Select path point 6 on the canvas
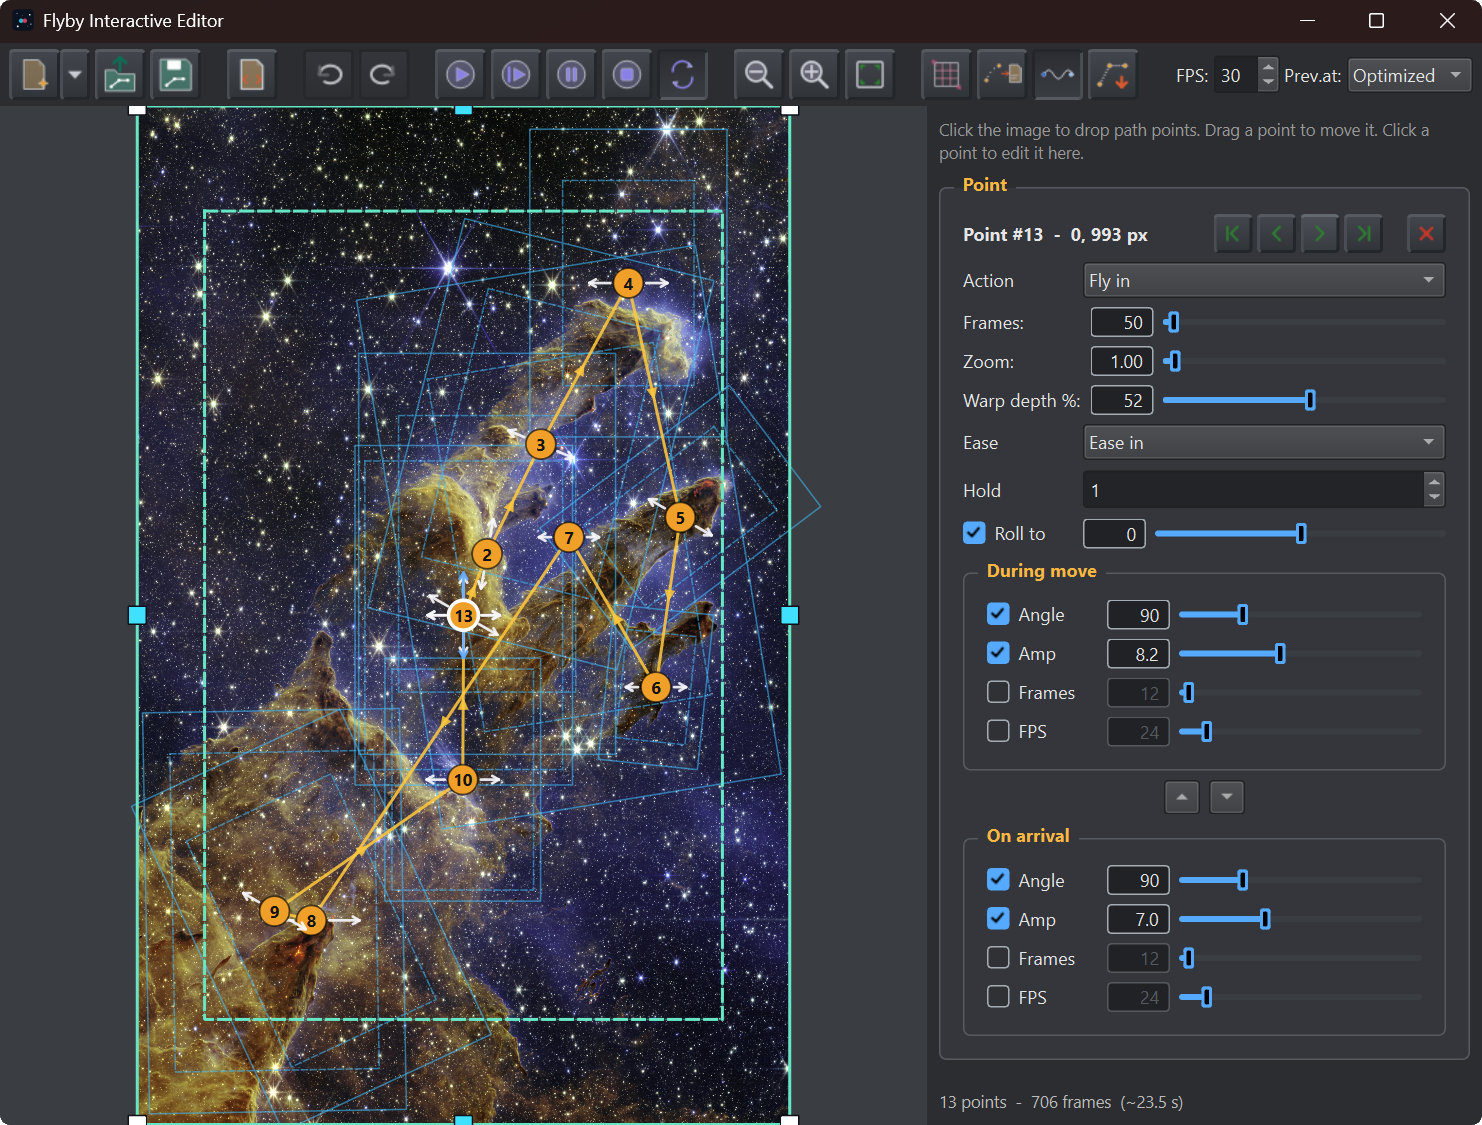The image size is (1482, 1125). [656, 687]
